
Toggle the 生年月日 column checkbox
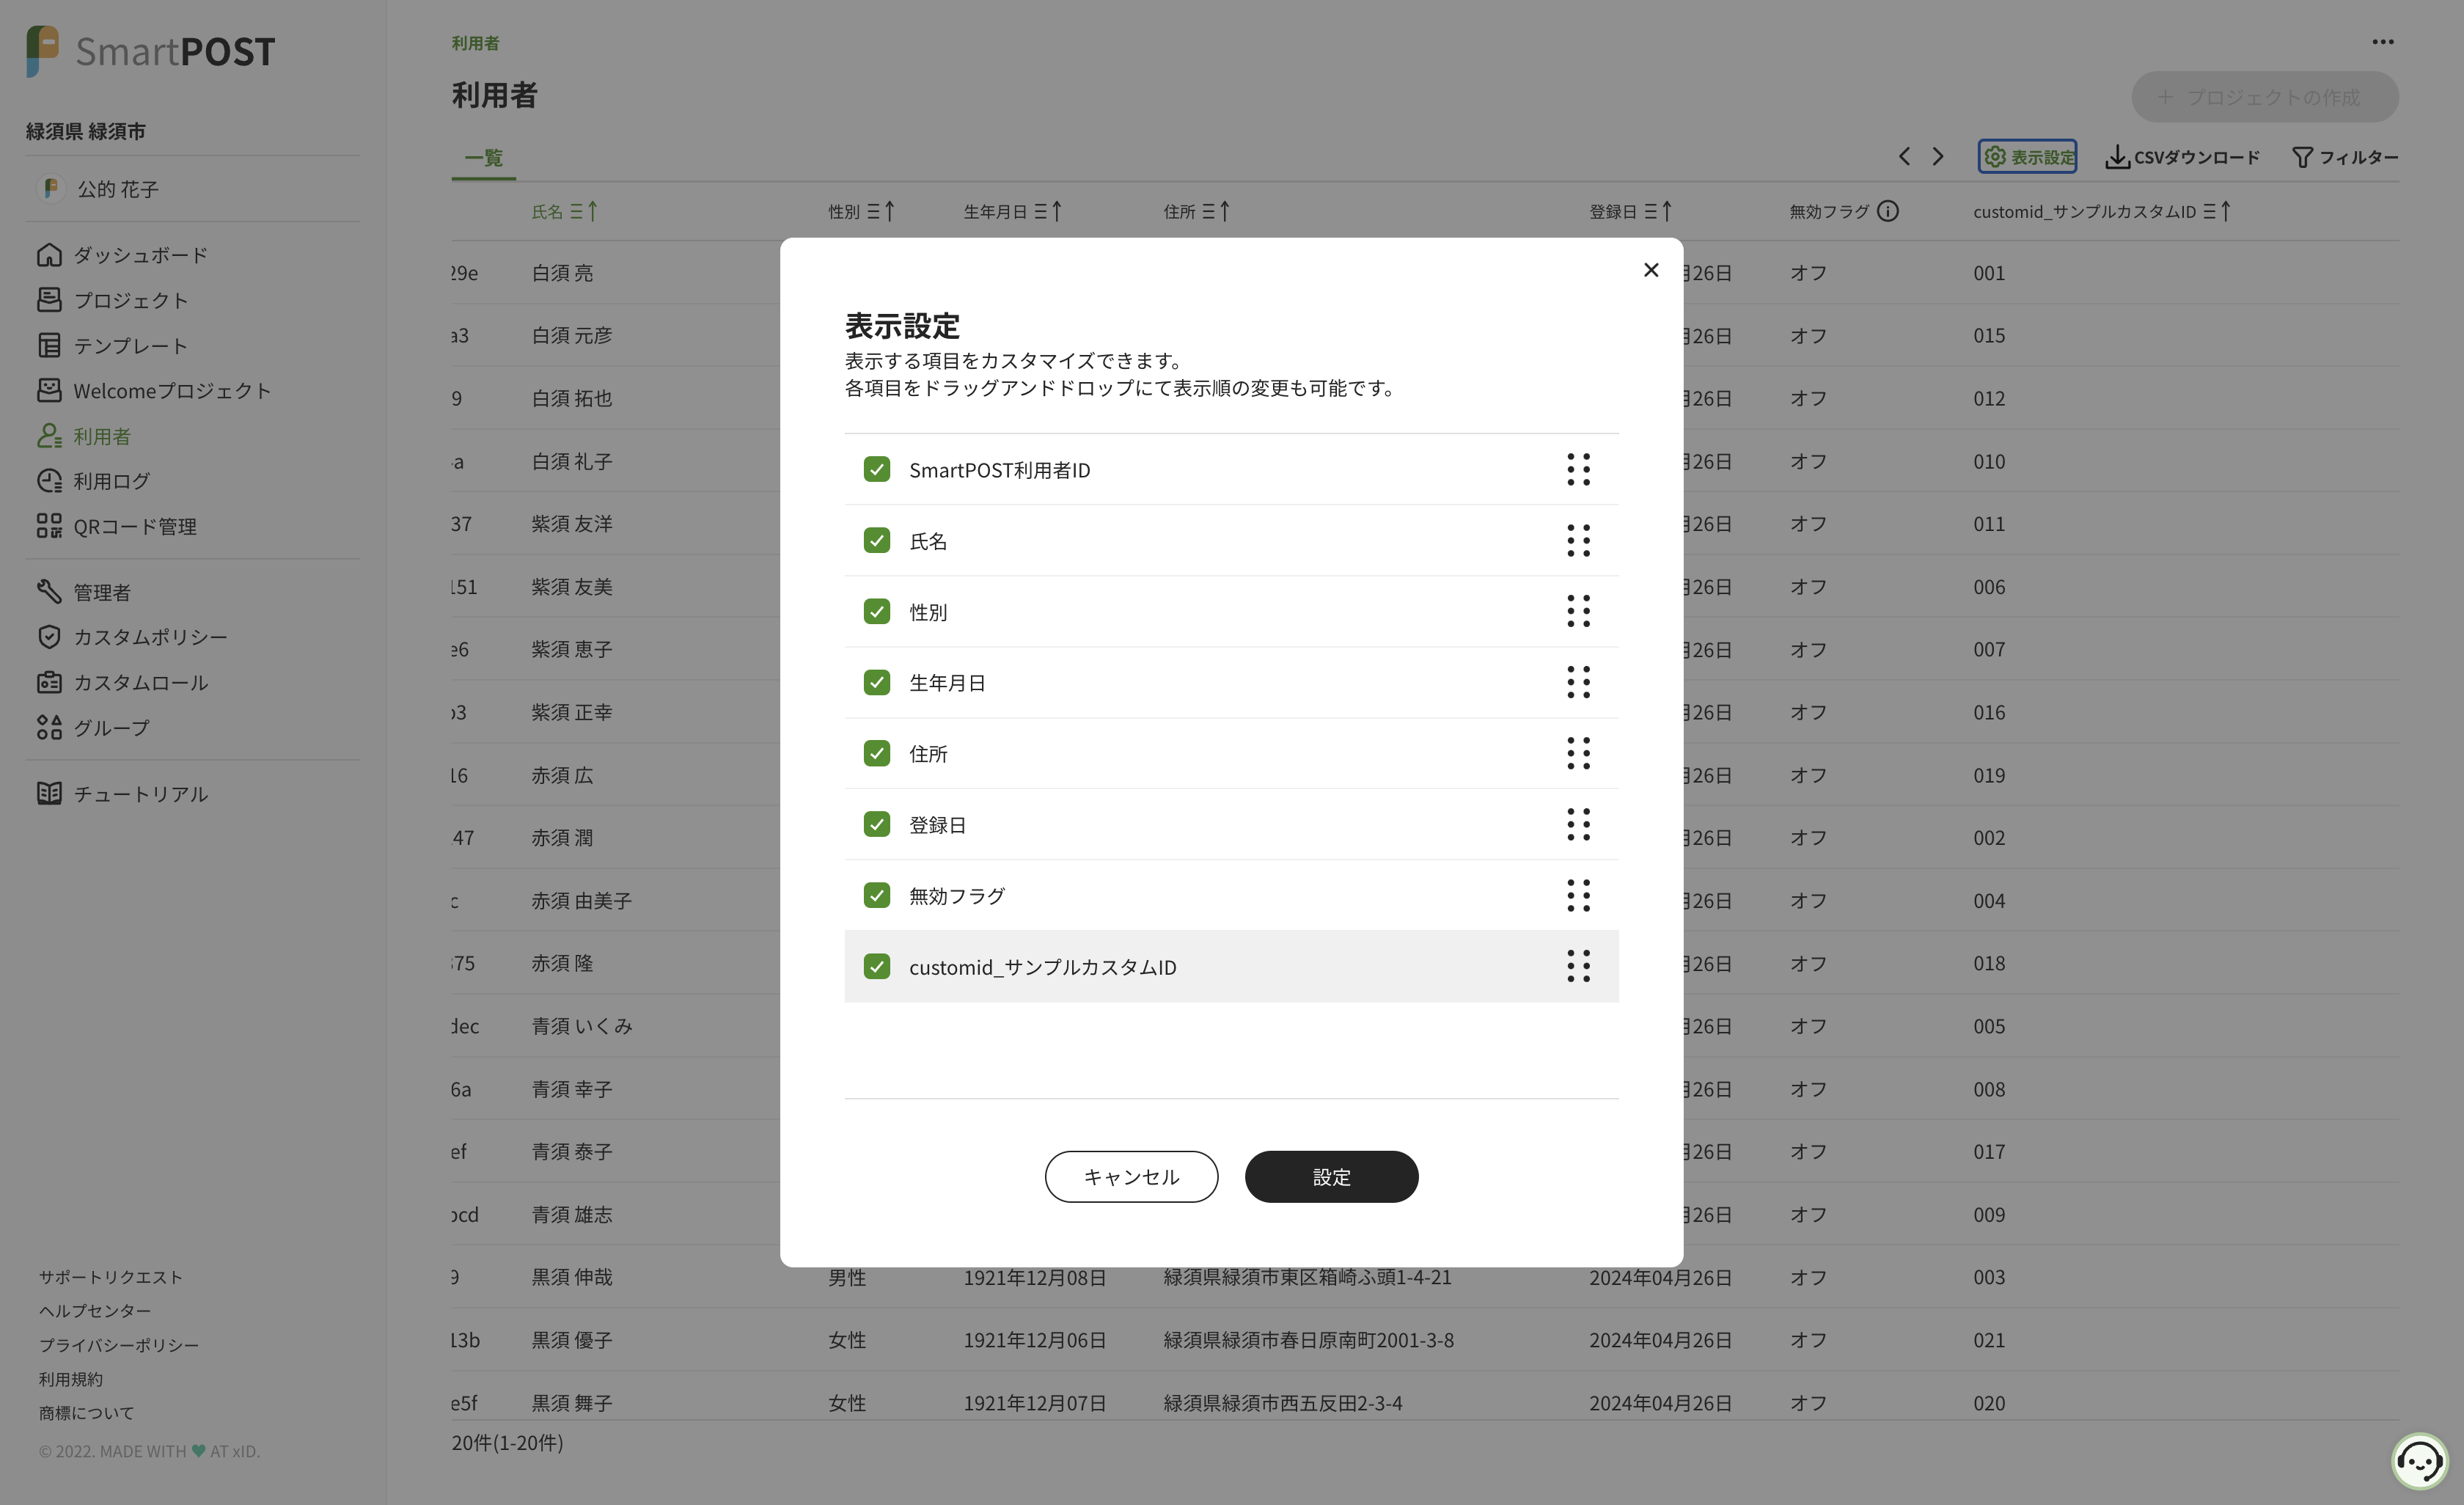click(x=877, y=682)
